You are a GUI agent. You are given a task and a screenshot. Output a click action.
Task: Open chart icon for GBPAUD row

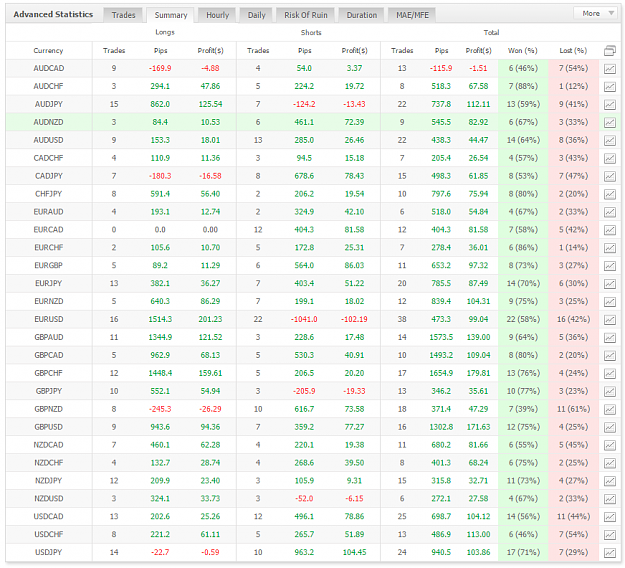609,338
